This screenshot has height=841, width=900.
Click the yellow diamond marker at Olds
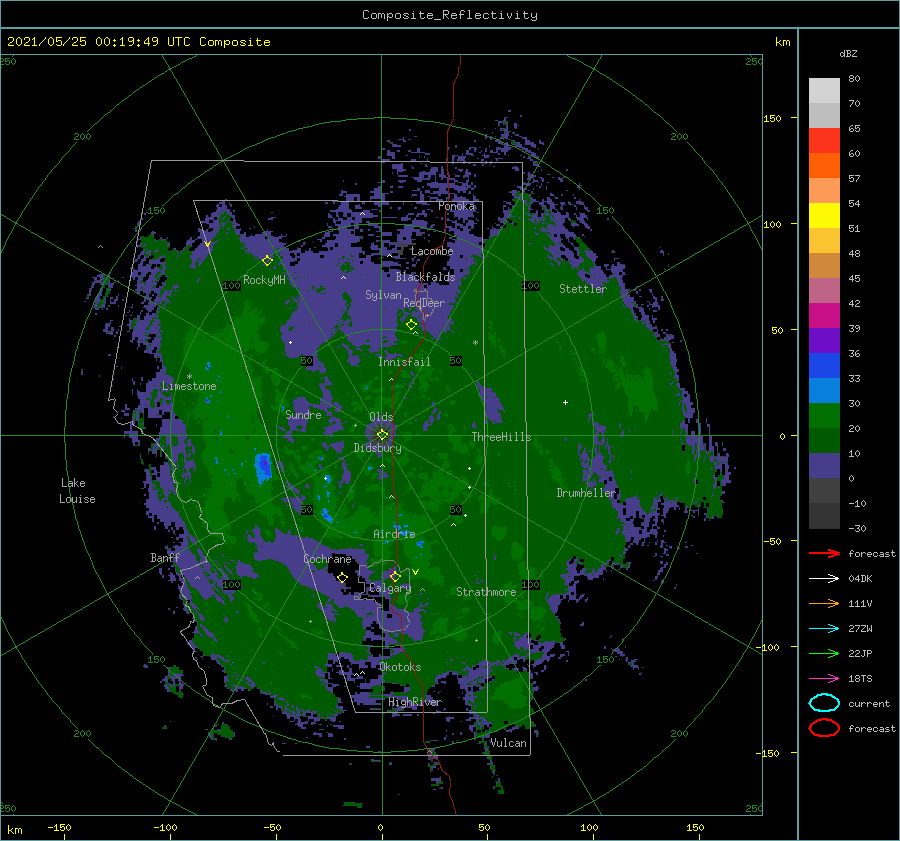[x=382, y=435]
